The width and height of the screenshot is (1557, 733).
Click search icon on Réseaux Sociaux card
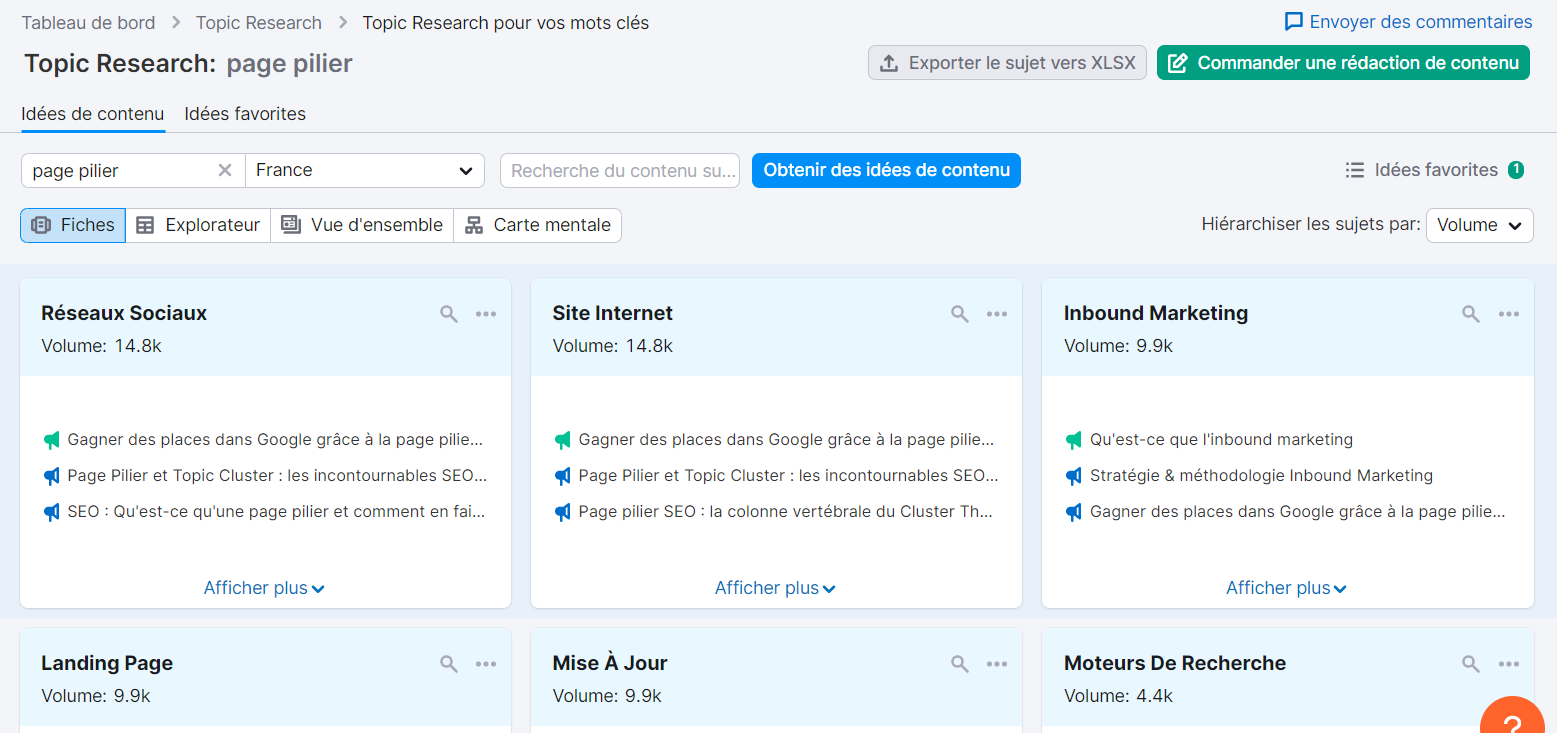pyautogui.click(x=449, y=314)
